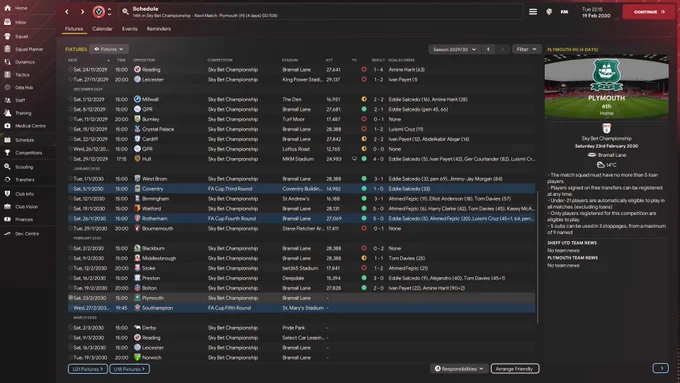Open Schedule in the sidebar
This screenshot has height=383, width=680.
click(24, 140)
